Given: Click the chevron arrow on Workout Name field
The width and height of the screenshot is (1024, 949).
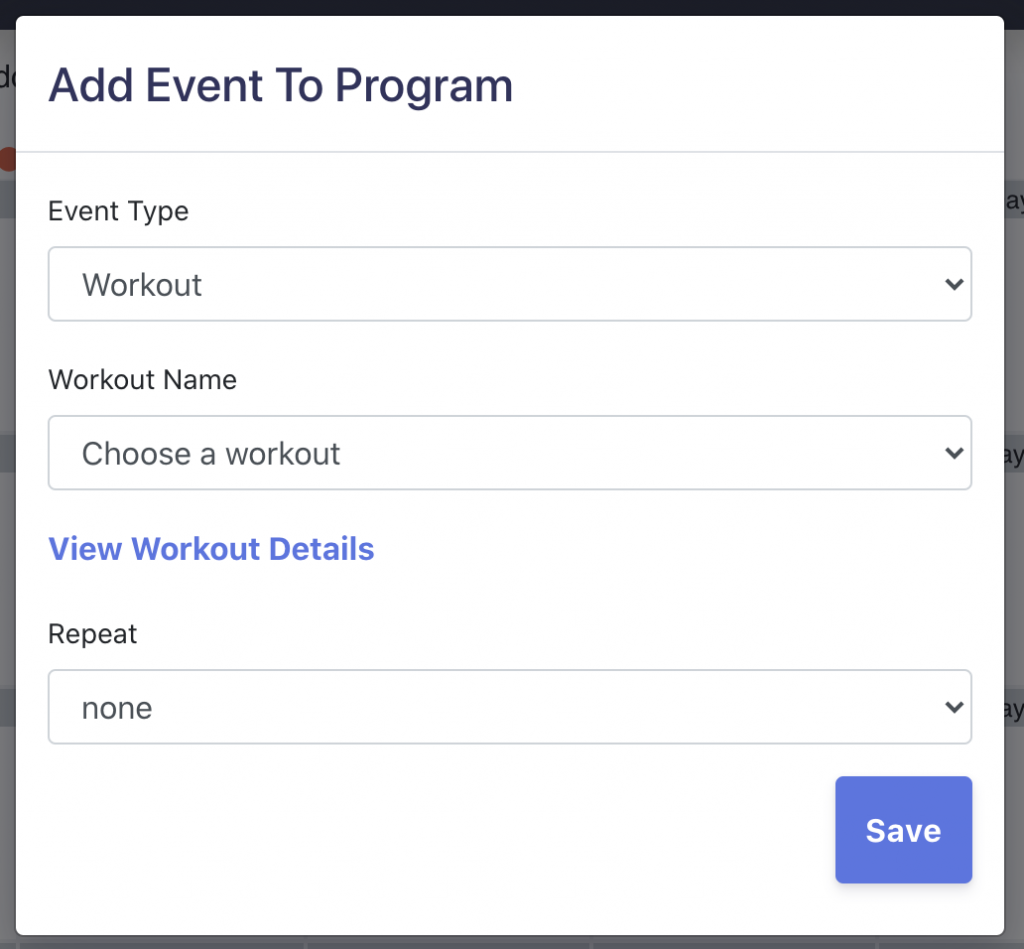Looking at the screenshot, I should click(x=954, y=453).
